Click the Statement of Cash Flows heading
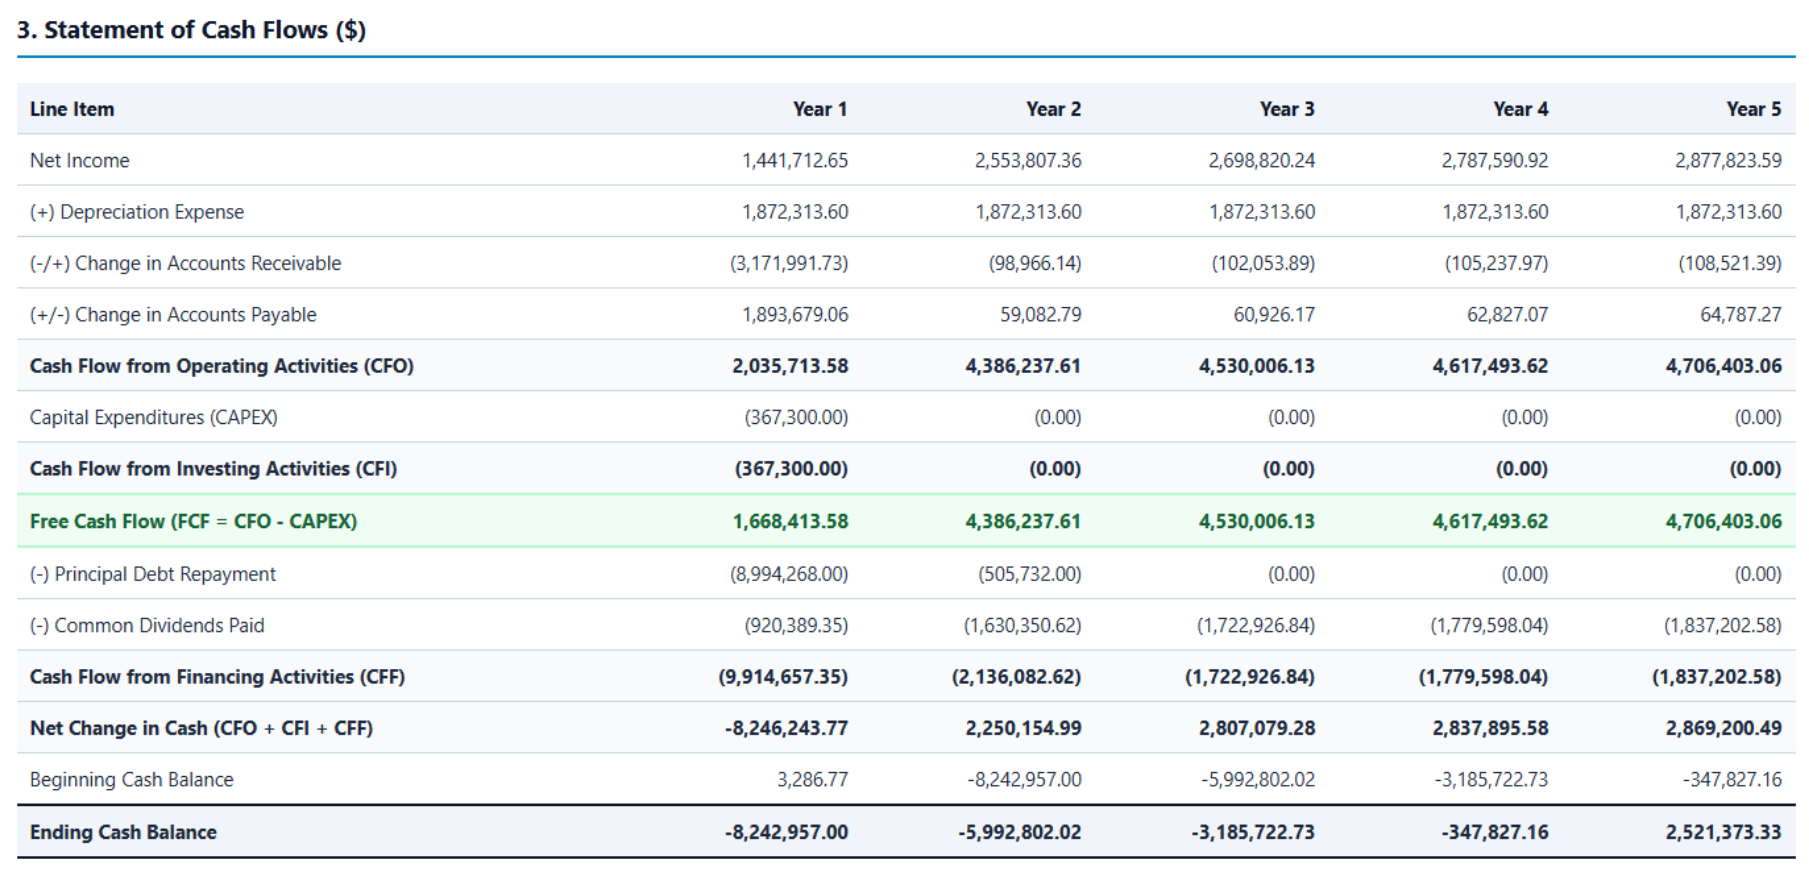The width and height of the screenshot is (1809, 876). [191, 30]
